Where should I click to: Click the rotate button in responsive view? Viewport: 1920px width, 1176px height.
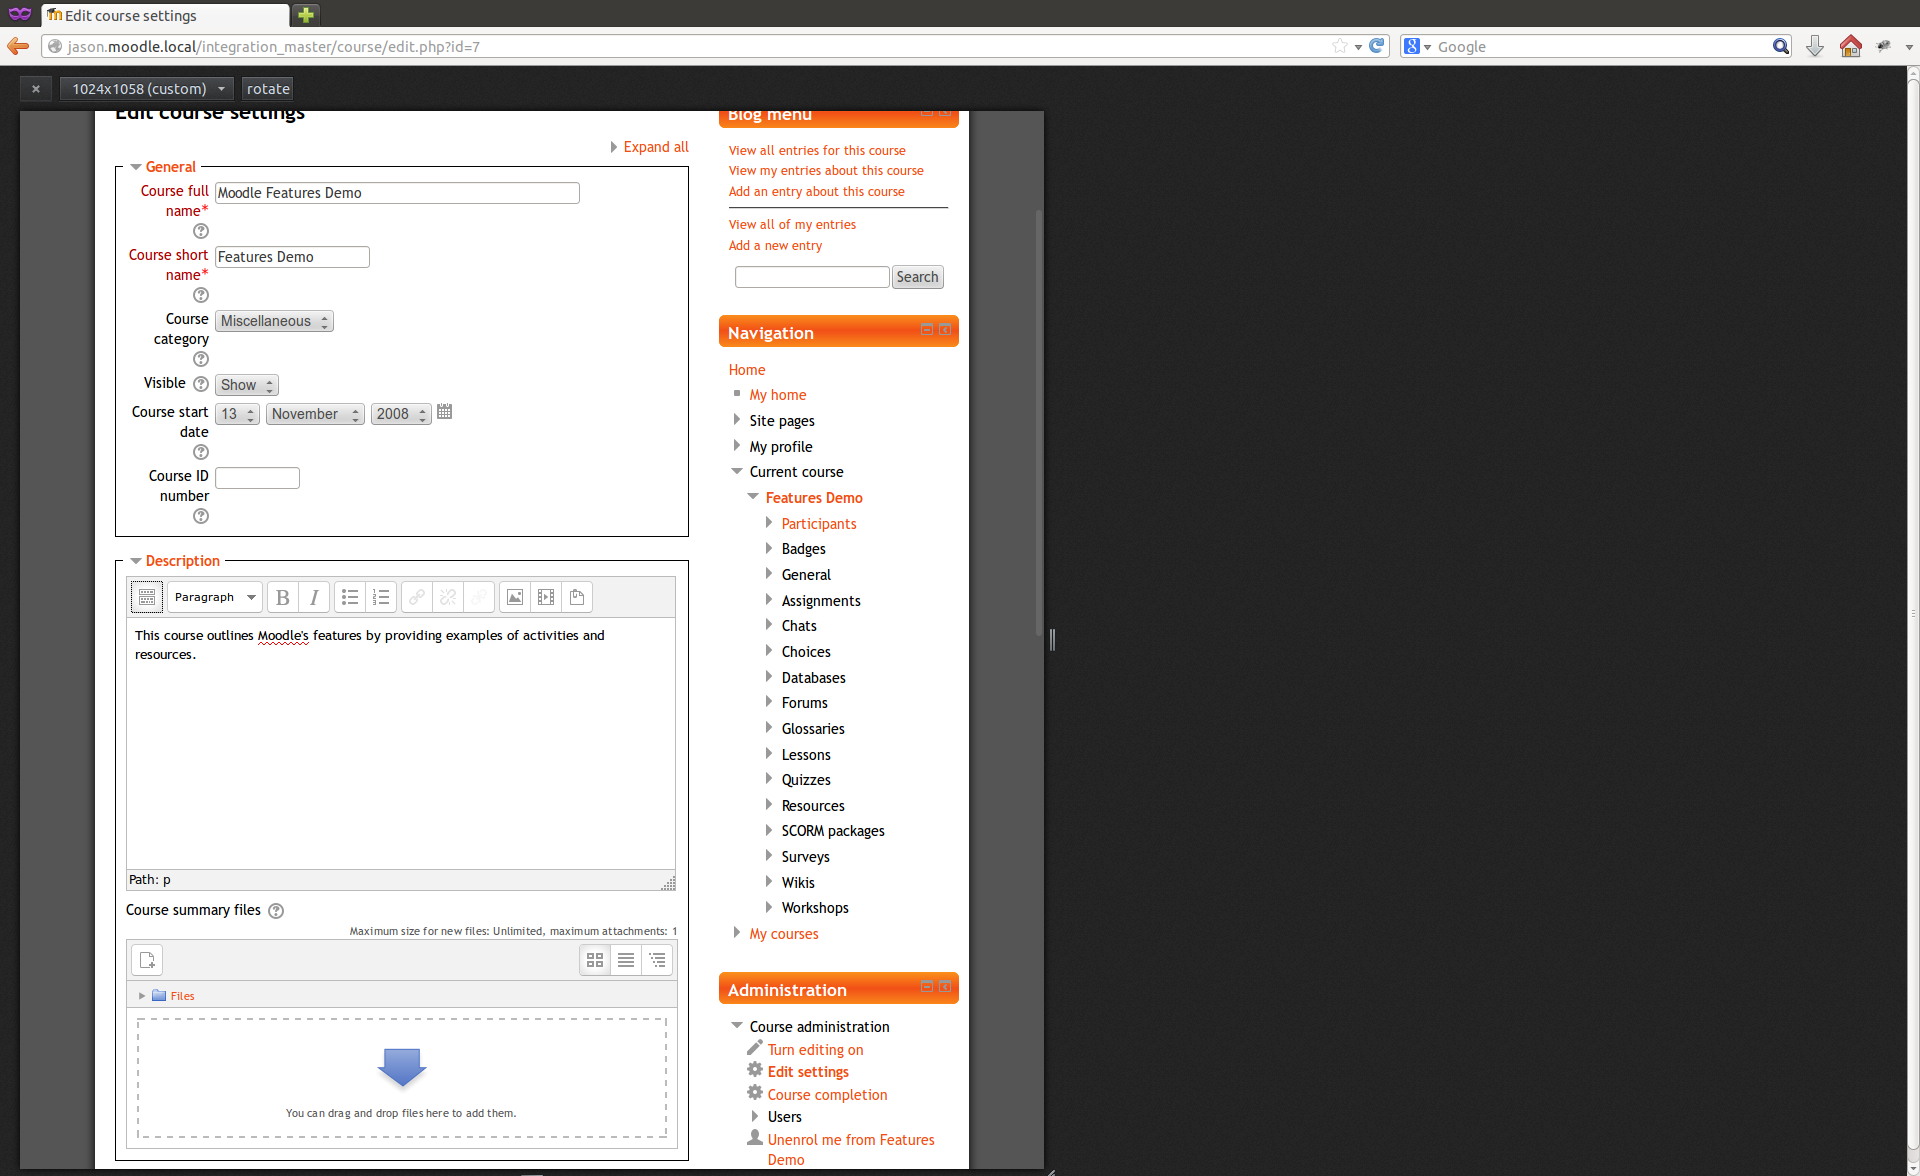[268, 88]
